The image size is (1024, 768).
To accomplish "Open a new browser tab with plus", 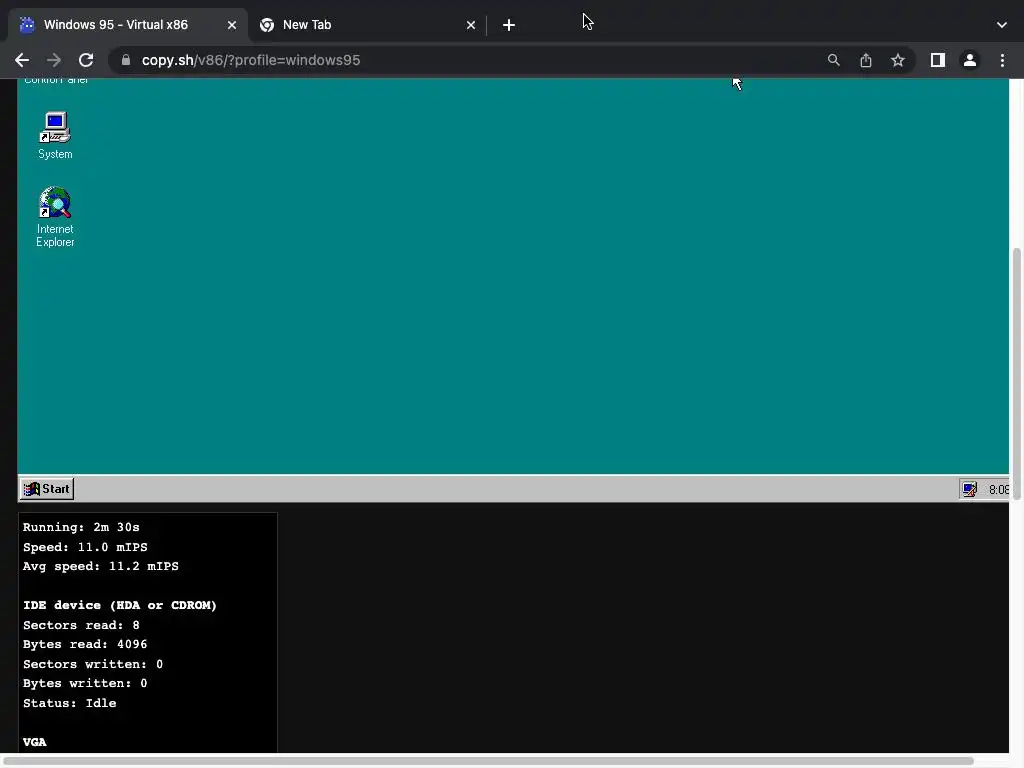I will pyautogui.click(x=509, y=25).
